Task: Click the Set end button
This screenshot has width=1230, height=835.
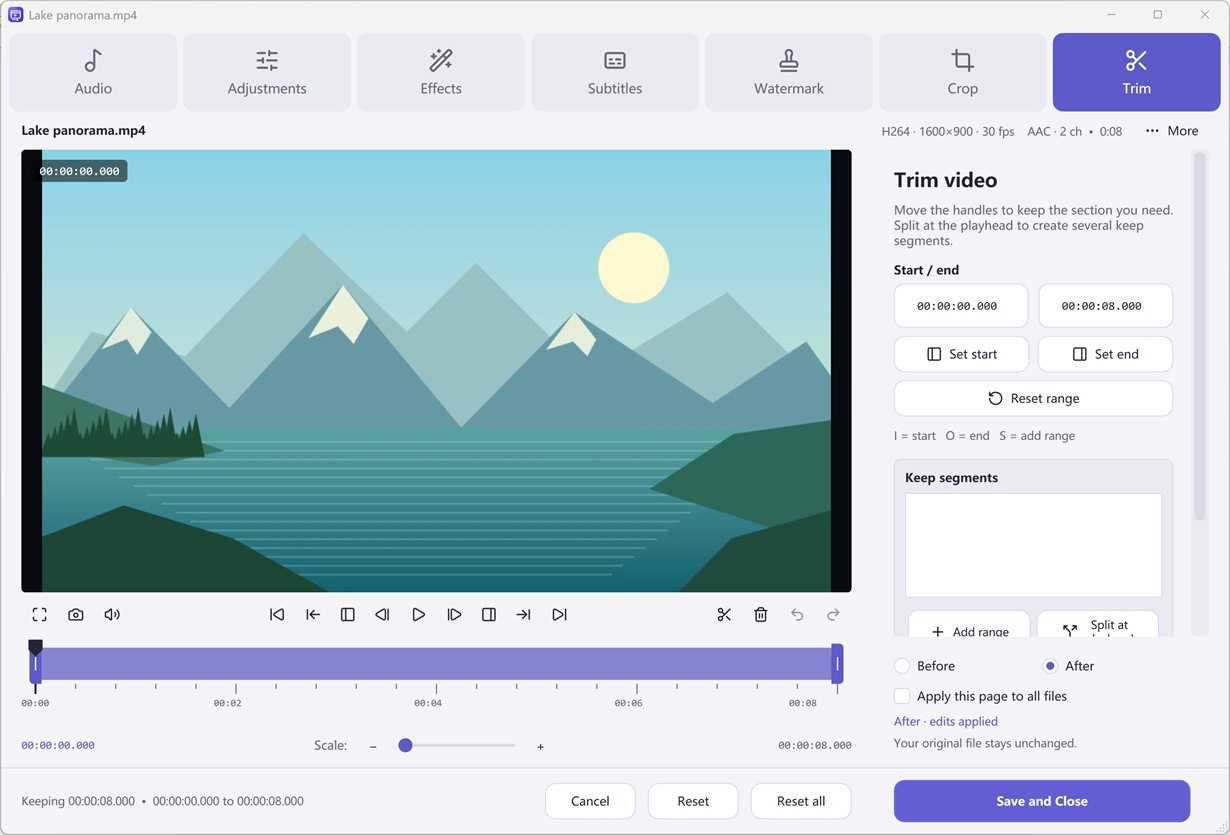Action: (1105, 354)
